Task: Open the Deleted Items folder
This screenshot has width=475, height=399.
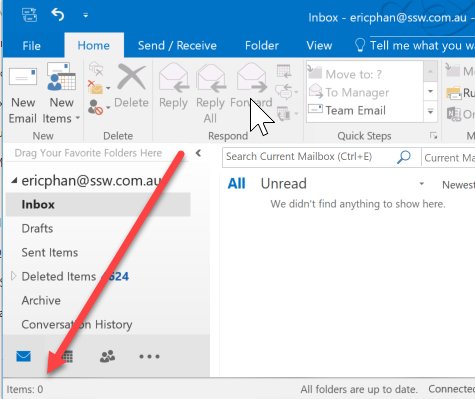Action: (59, 277)
